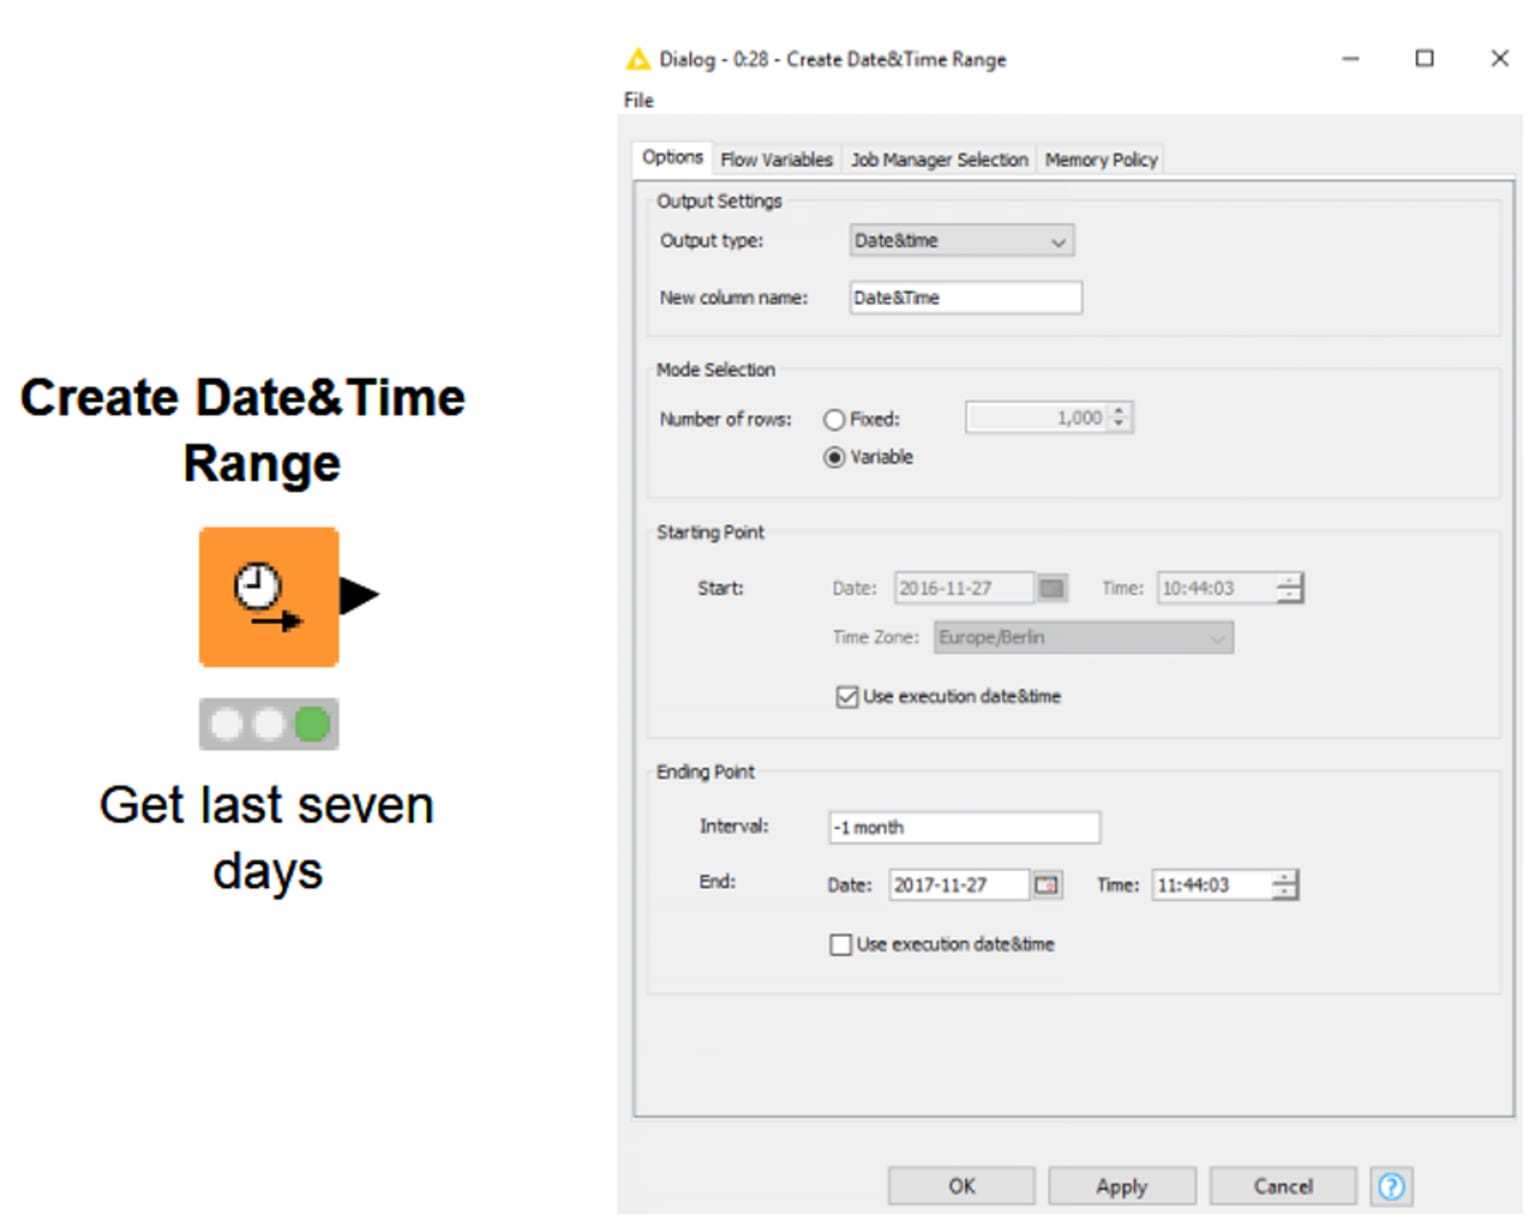Select the Fixed number of rows radio

(x=834, y=420)
